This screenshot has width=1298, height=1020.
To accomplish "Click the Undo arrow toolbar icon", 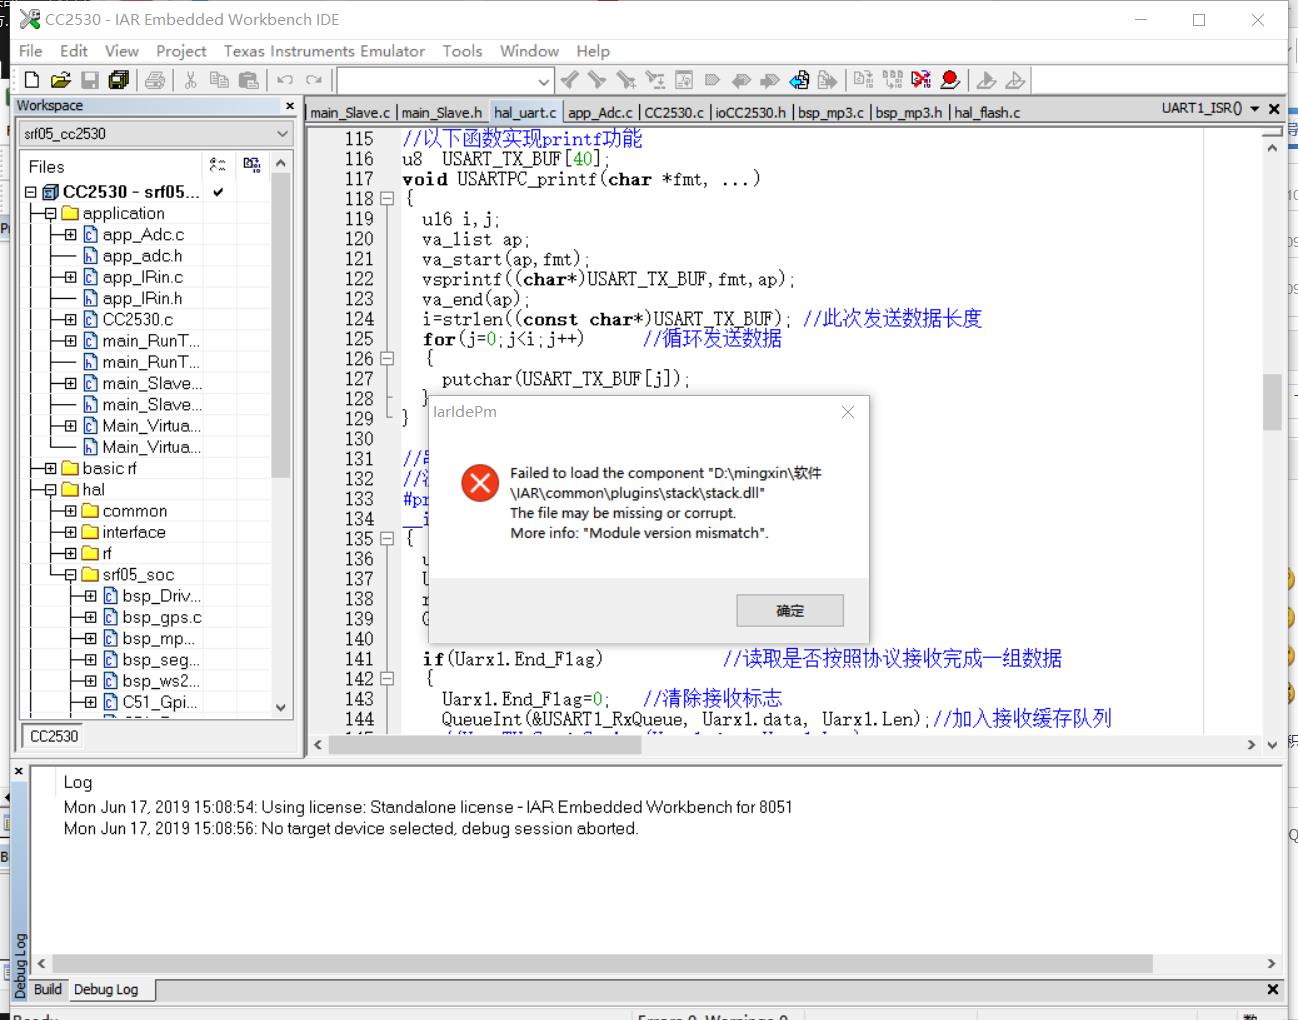I will (x=285, y=80).
